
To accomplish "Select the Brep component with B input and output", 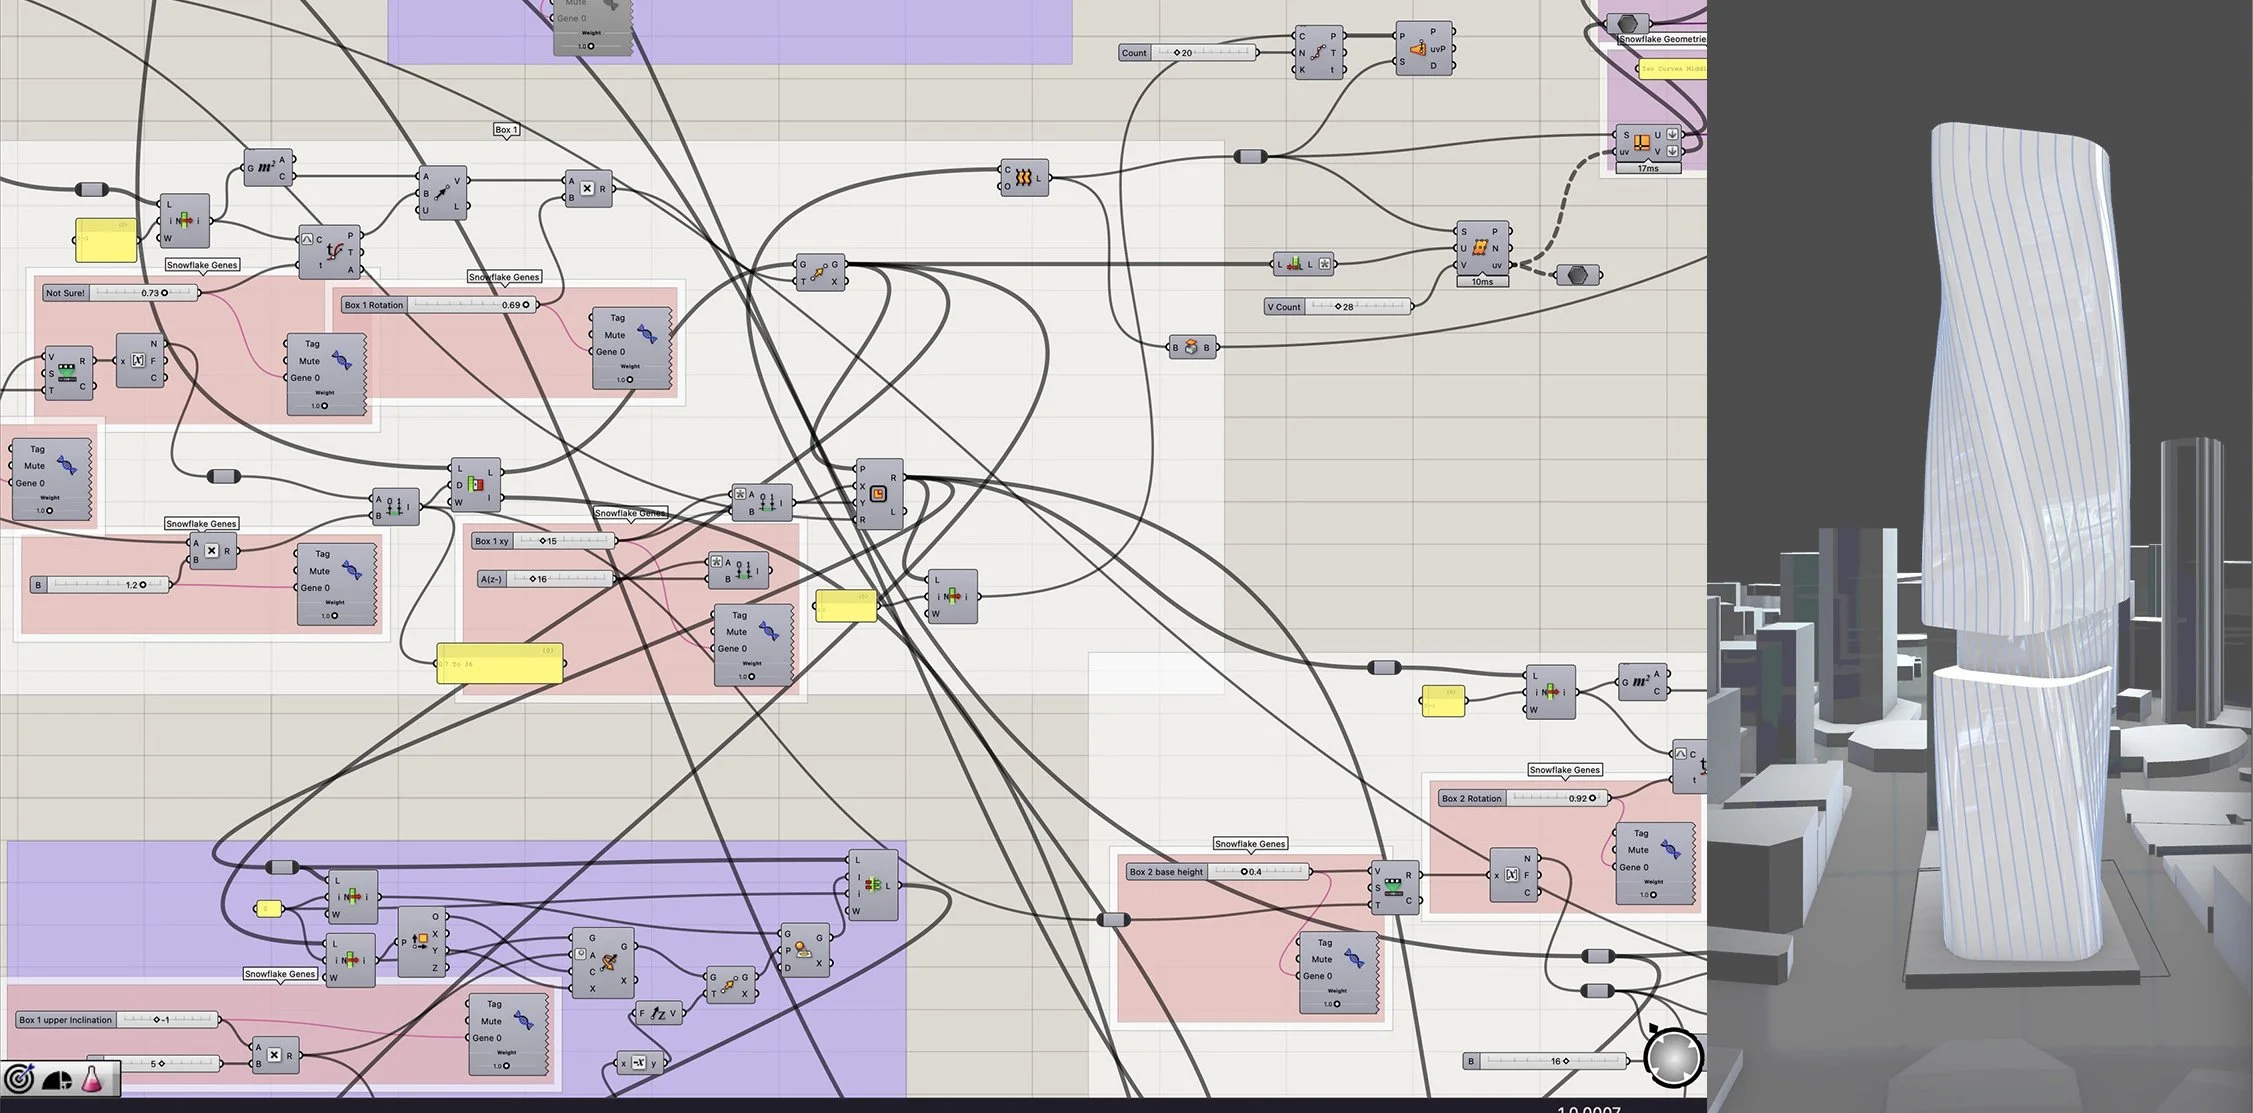I will tap(1191, 348).
